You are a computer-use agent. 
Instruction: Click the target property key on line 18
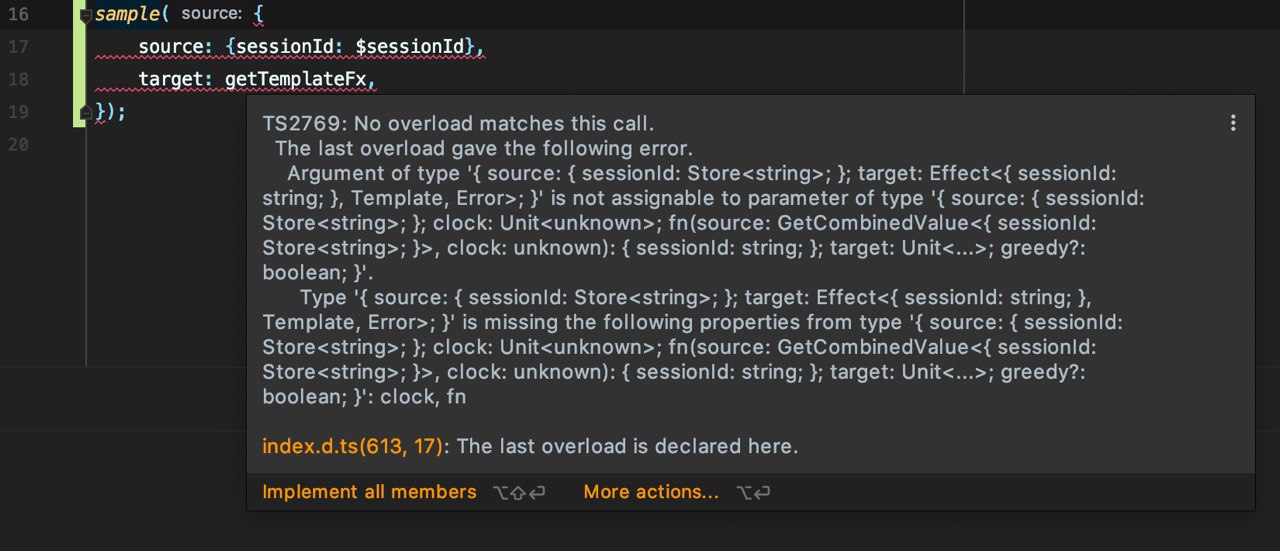170,79
